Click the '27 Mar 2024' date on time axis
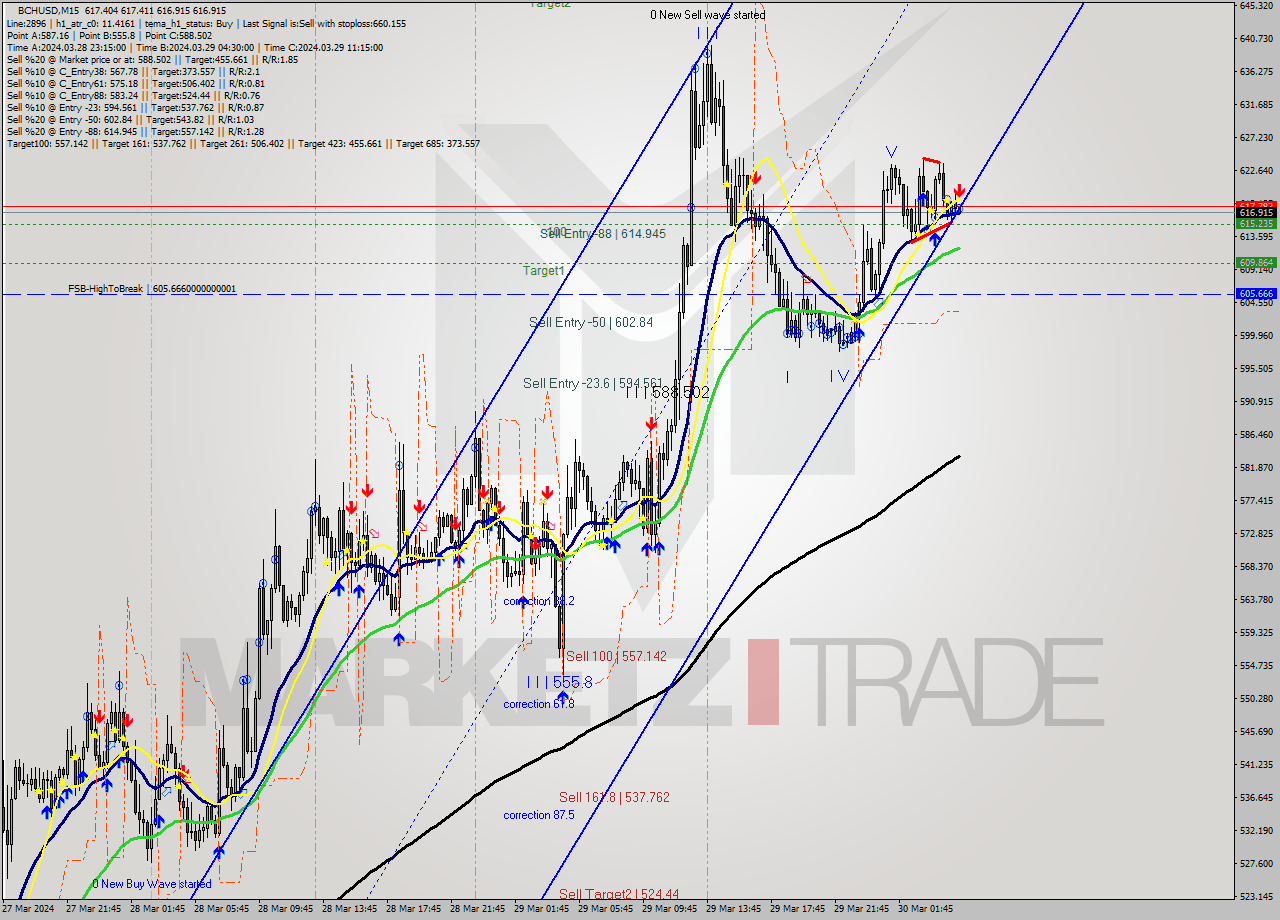Screen dimensions: 1280x920 [28, 909]
